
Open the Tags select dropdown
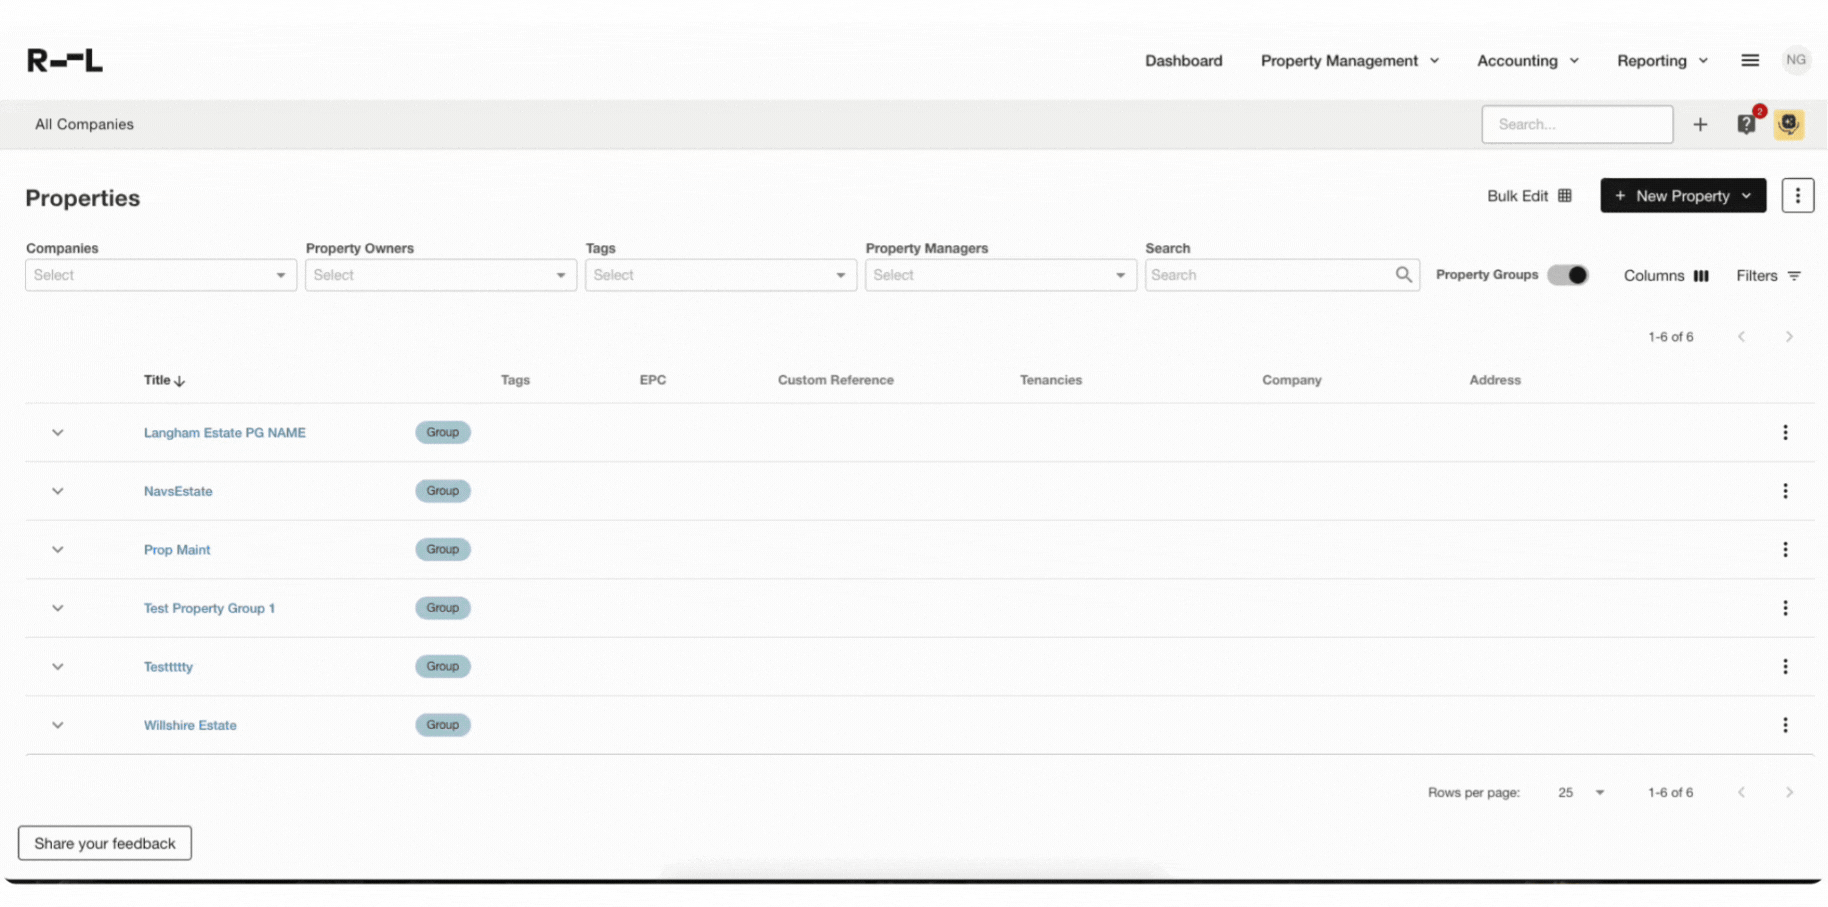pos(721,275)
